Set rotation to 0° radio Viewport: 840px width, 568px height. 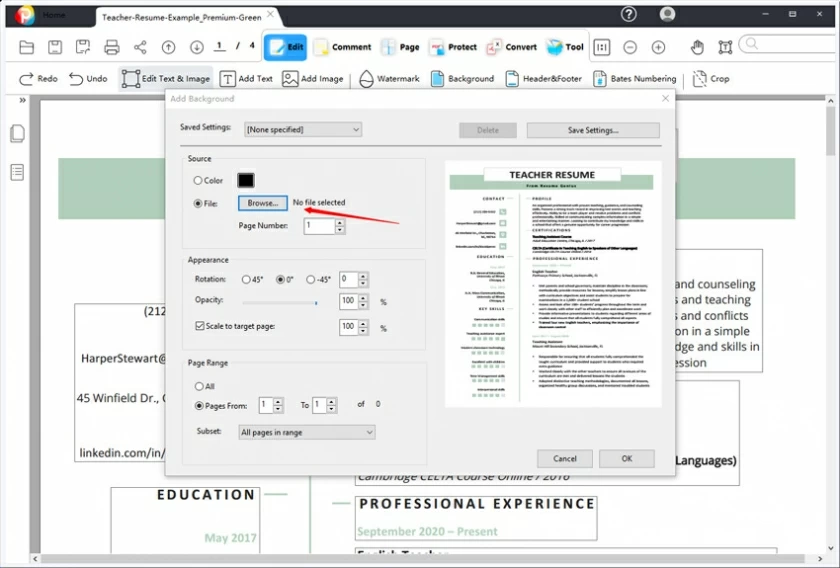[x=280, y=279]
